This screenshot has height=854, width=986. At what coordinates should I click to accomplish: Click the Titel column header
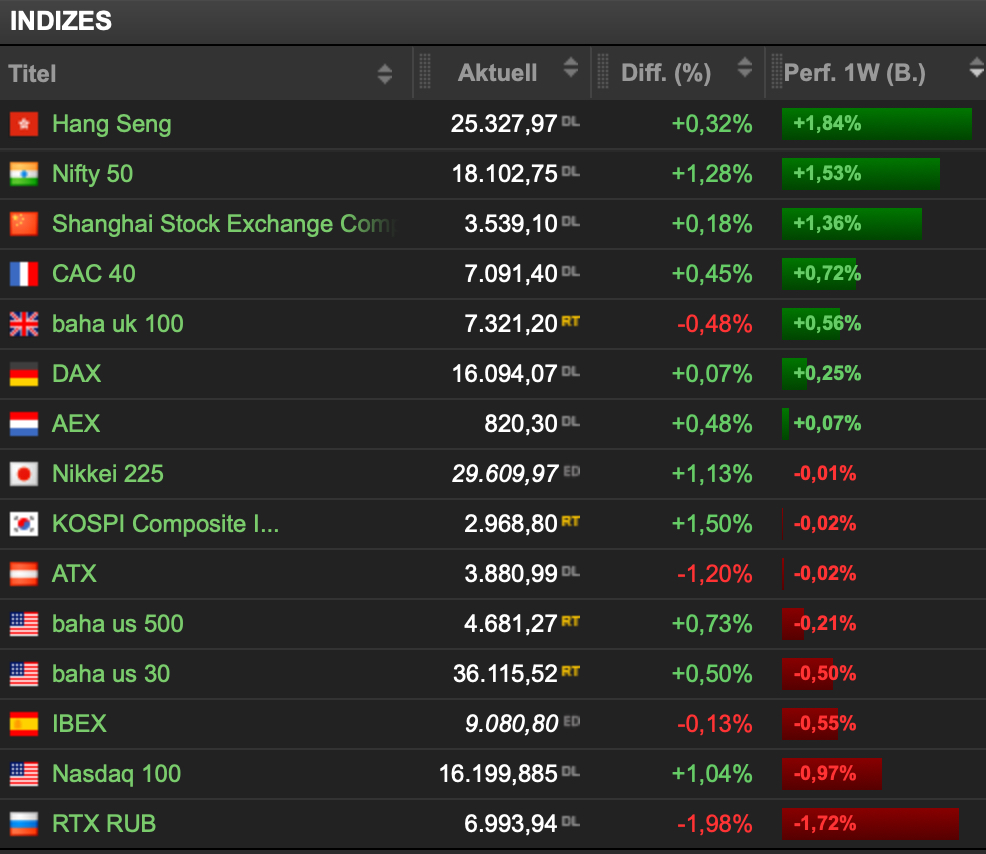tap(33, 74)
